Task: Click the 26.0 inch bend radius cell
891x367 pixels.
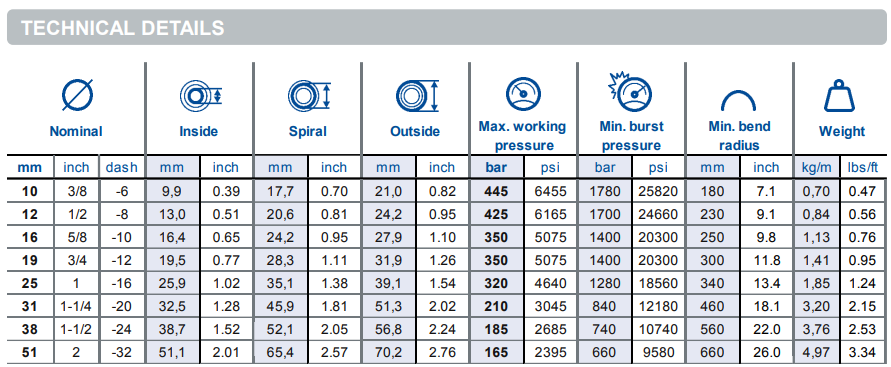Action: coord(765,353)
